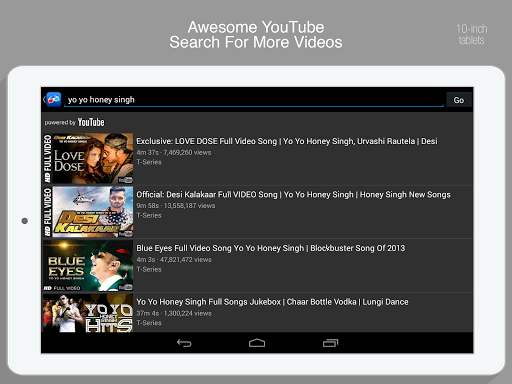Select the Full Songs Jukebox title
This screenshot has height=384, width=512.
272,302
